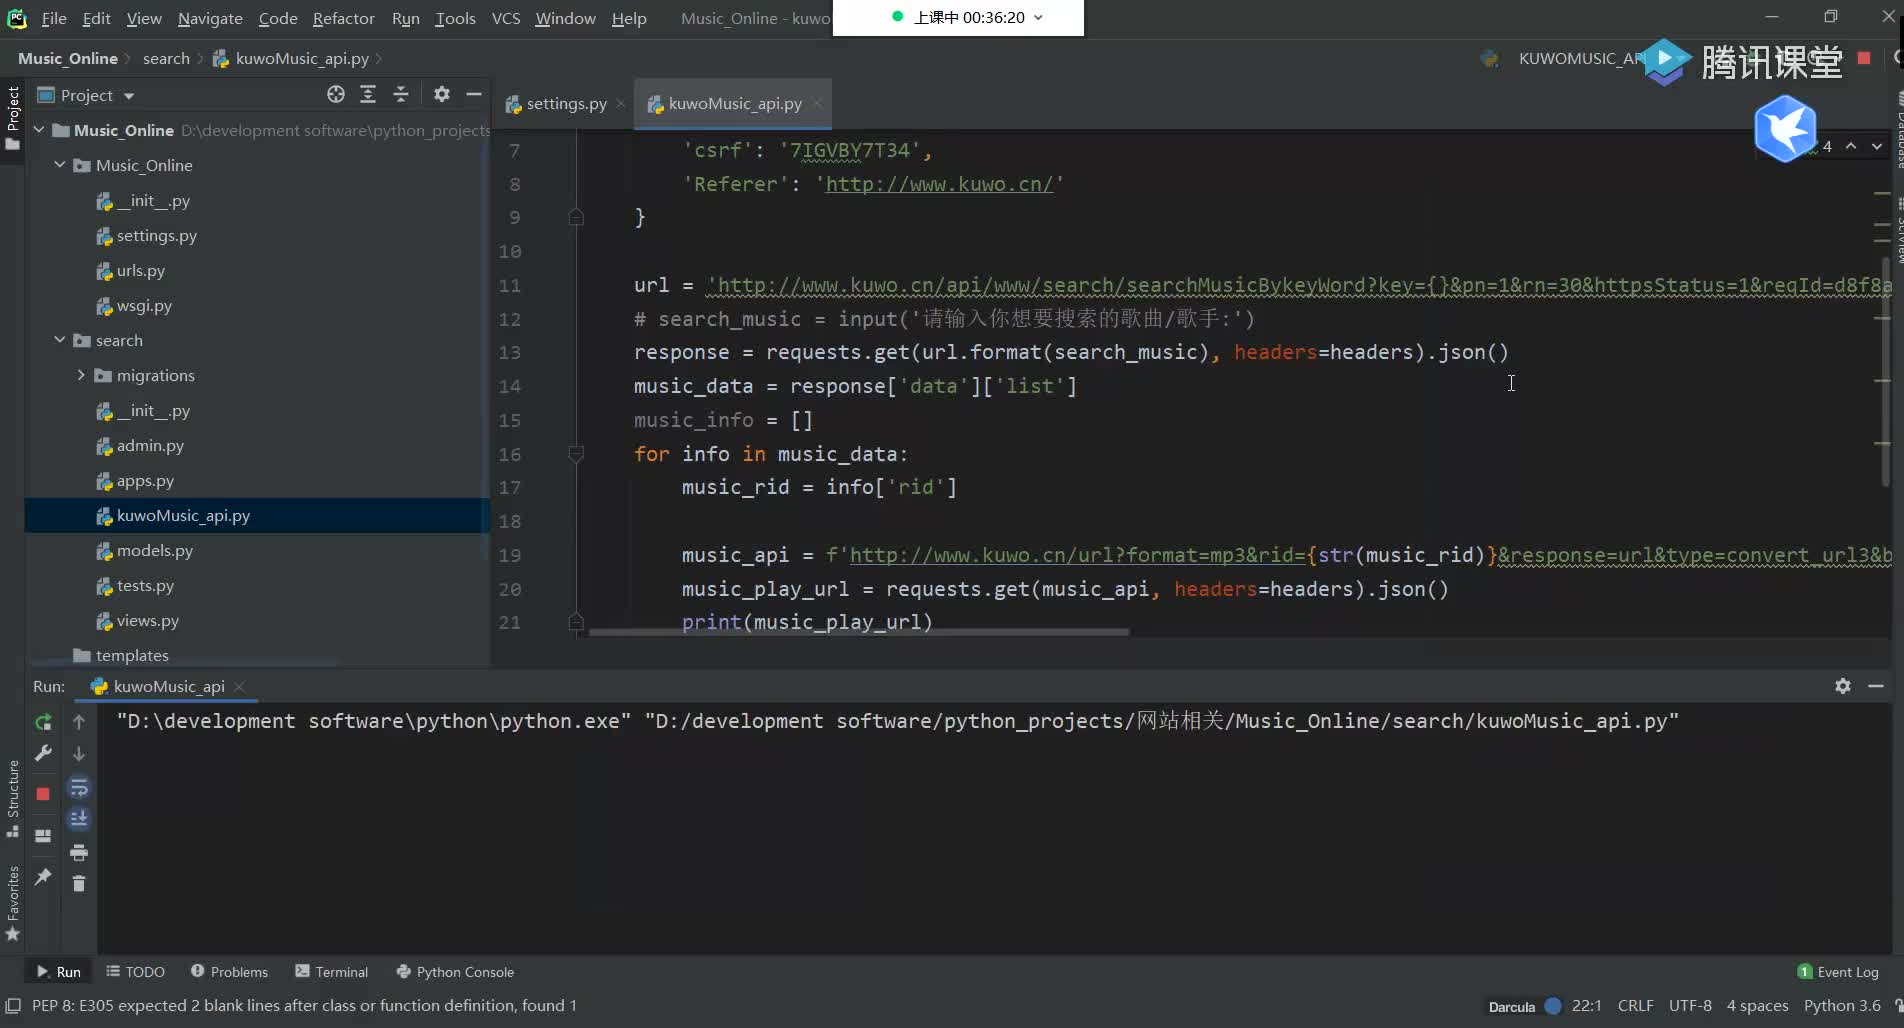Collapse the search folder
Image resolution: width=1904 pixels, height=1028 pixels.
pos(60,340)
